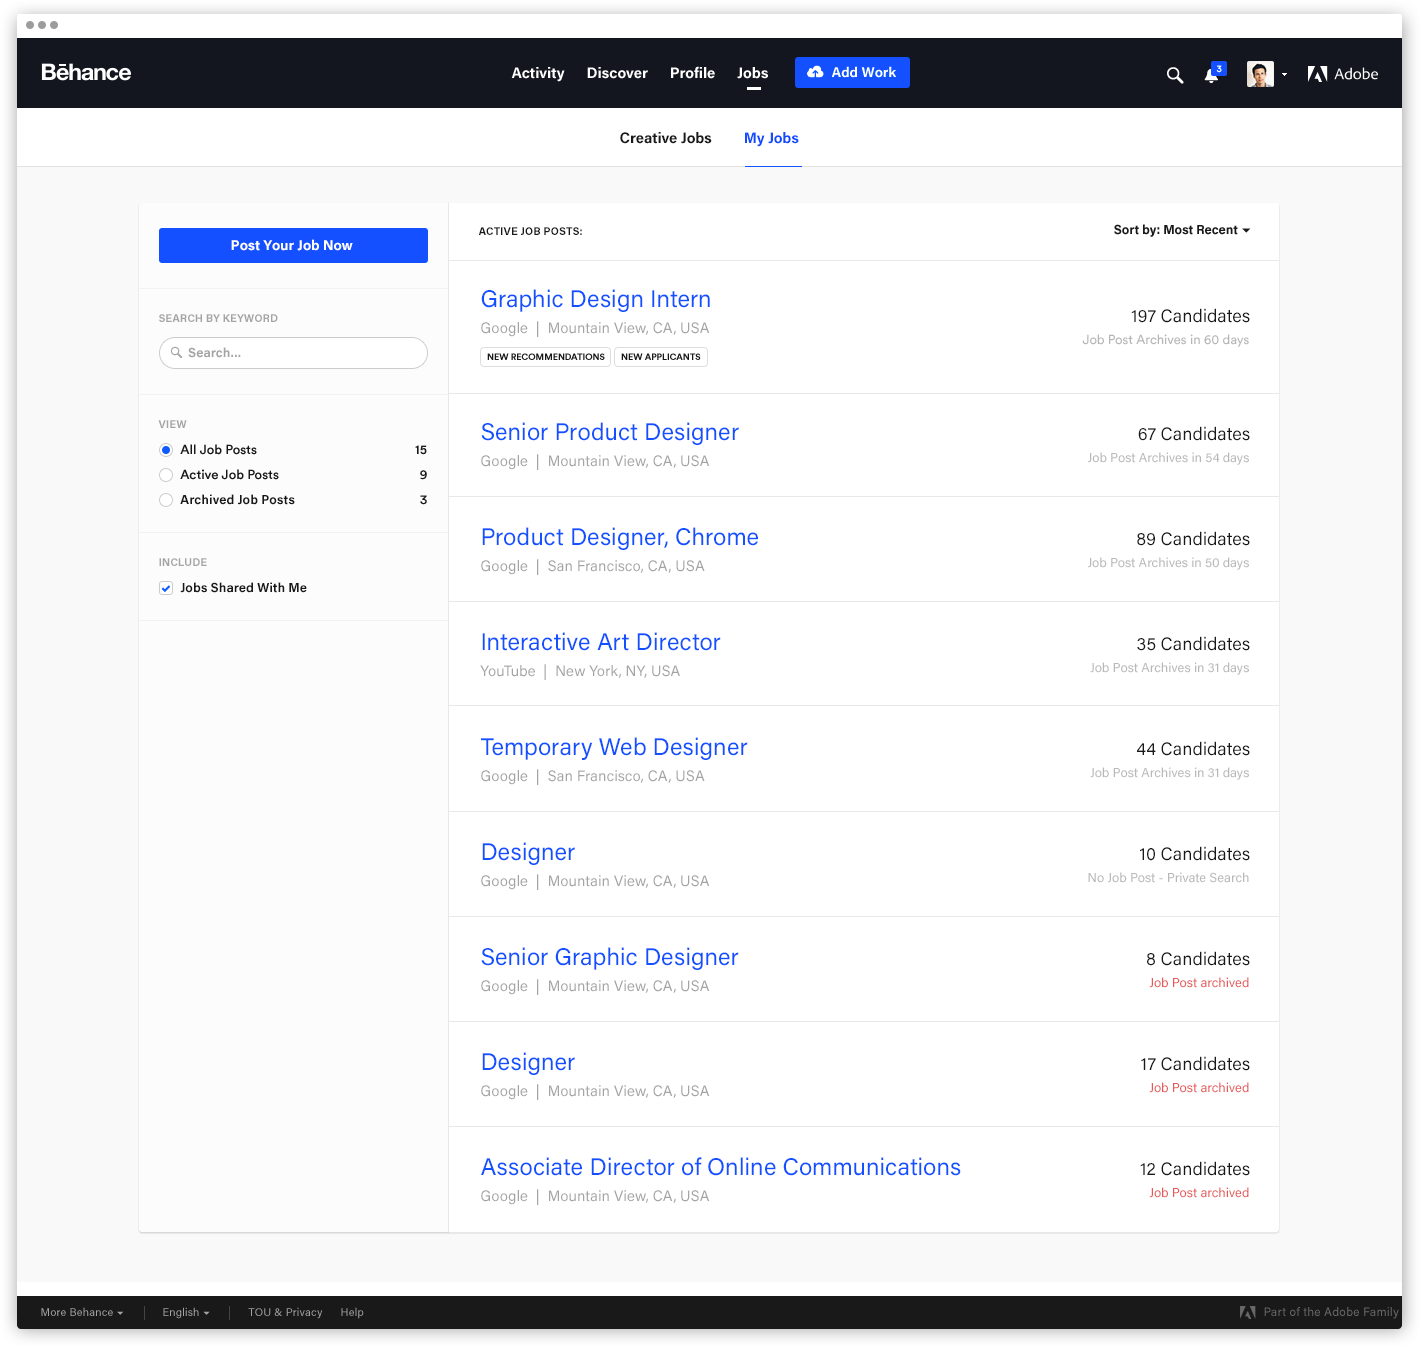The width and height of the screenshot is (1421, 1347).
Task: Click the 44 Candidates count
Action: pyautogui.click(x=1193, y=749)
